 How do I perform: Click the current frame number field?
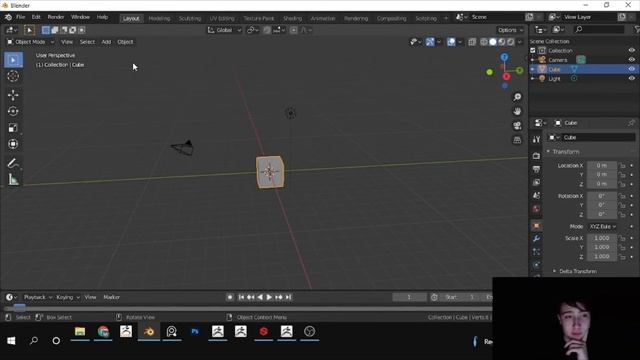[x=409, y=297]
